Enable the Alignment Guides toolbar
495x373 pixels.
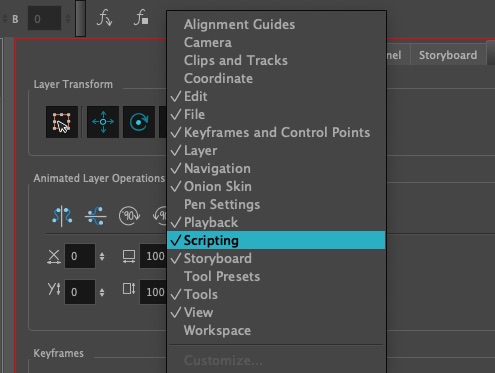276,24
